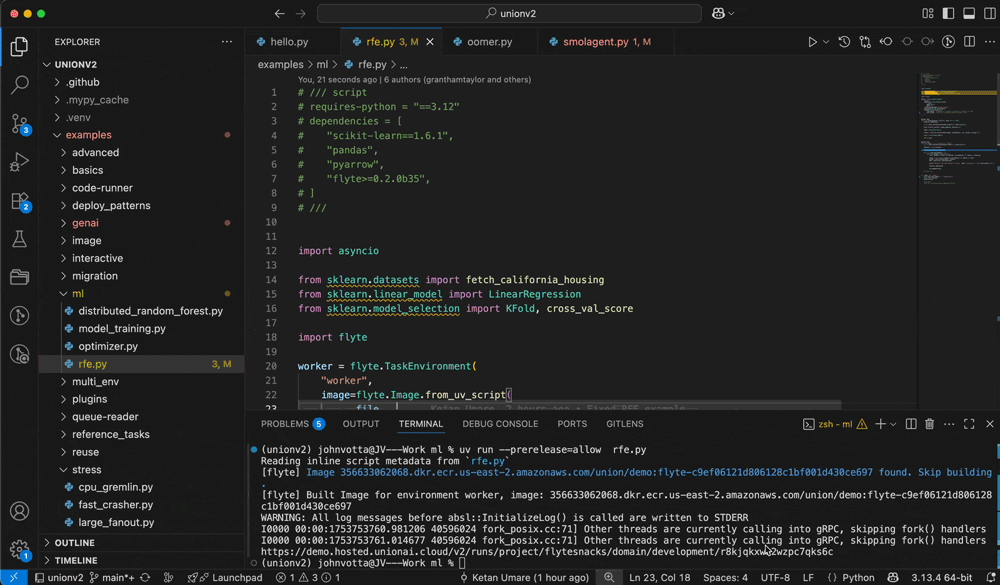Viewport: 1000px width, 585px height.
Task: Open the Source Control view
Action: (x=19, y=124)
